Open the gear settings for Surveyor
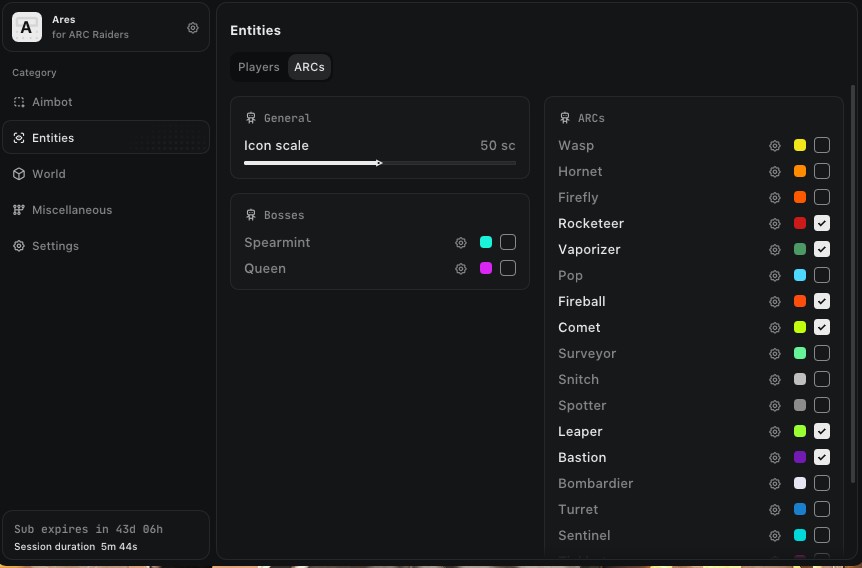 (x=775, y=354)
